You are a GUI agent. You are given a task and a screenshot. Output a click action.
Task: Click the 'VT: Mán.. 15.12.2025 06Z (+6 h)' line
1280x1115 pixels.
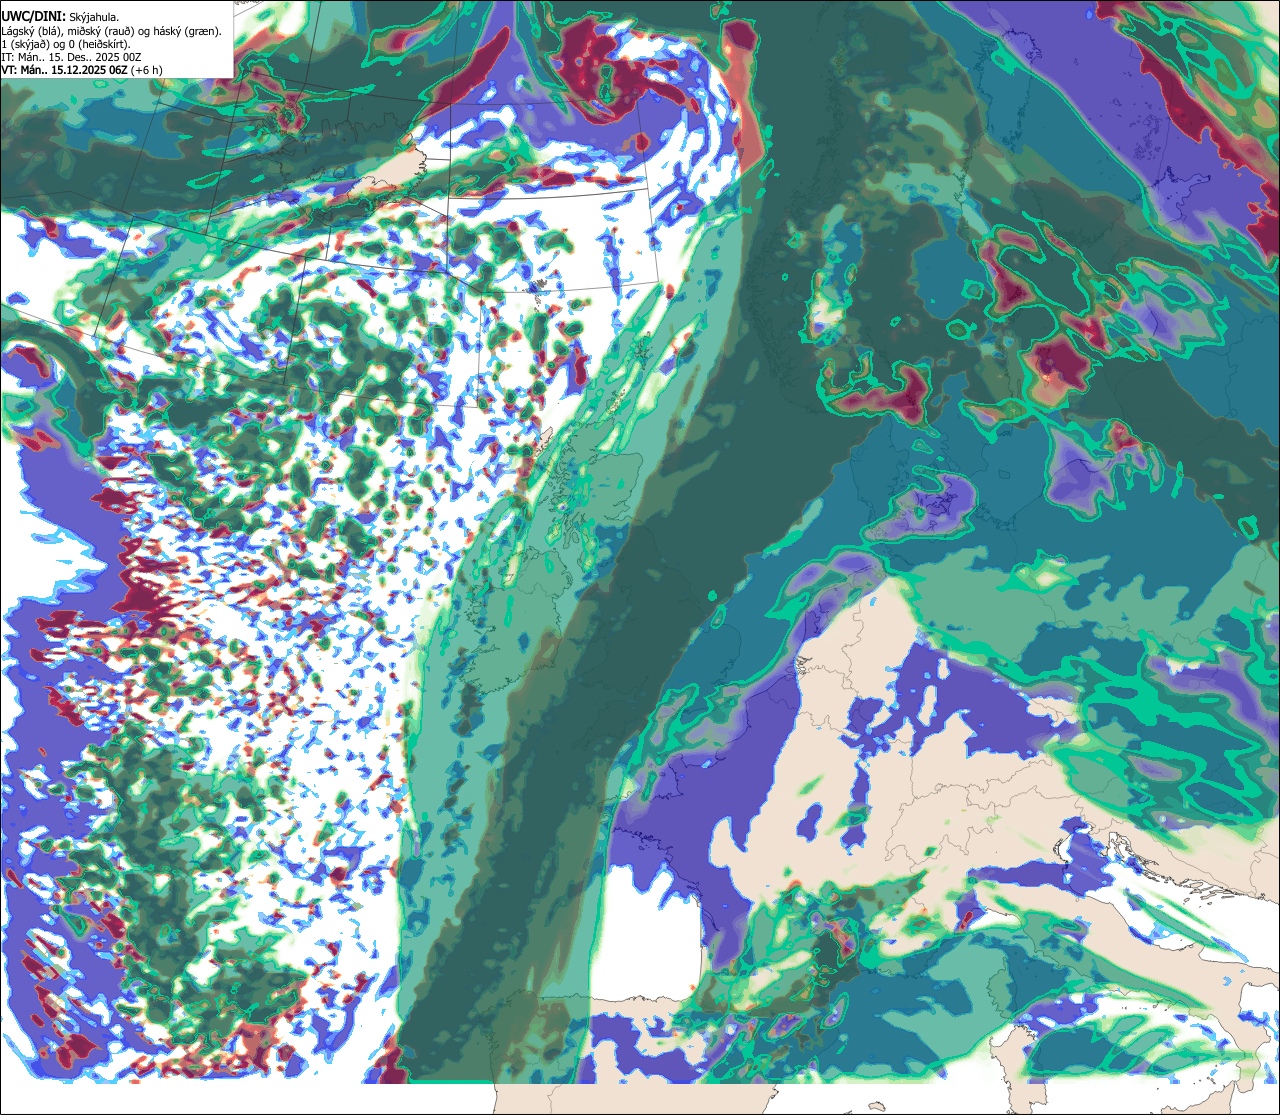[x=82, y=70]
